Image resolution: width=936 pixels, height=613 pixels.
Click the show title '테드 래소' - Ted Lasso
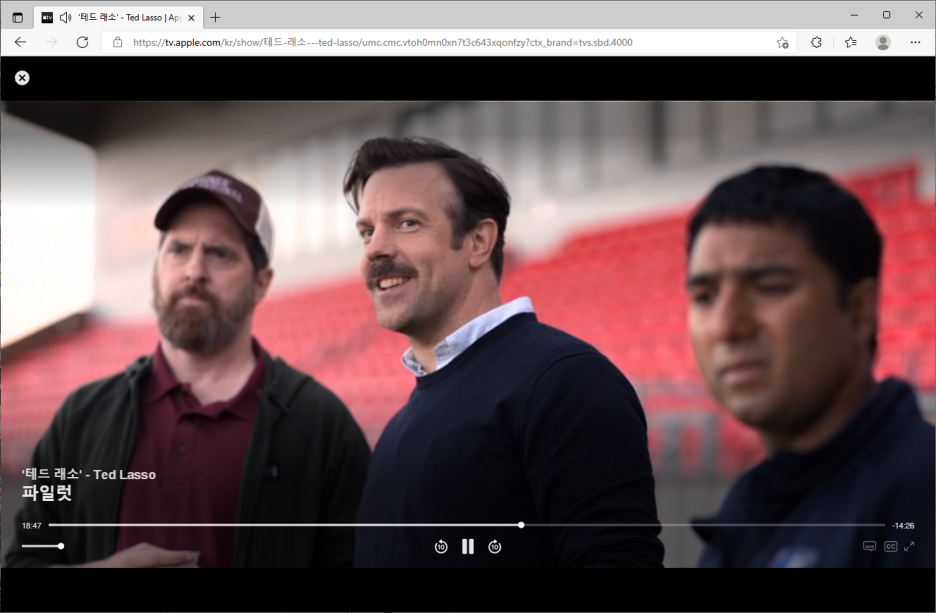coord(89,475)
